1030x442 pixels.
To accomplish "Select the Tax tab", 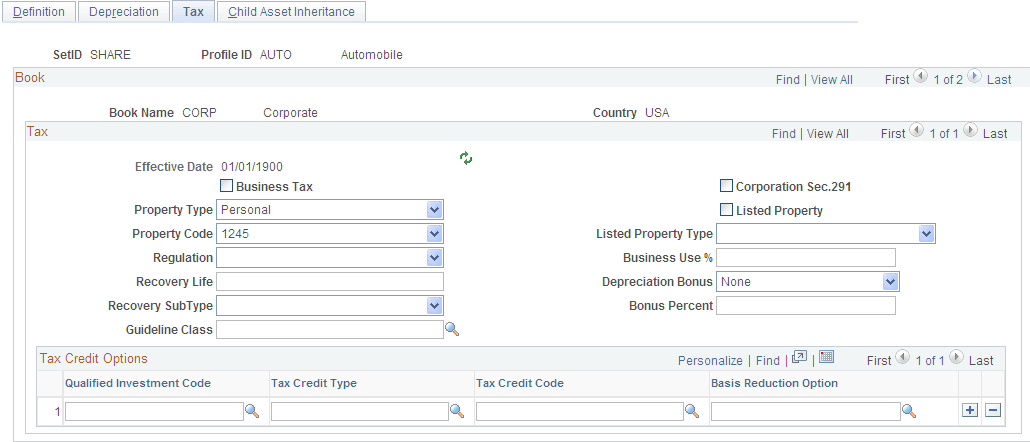I will (193, 12).
